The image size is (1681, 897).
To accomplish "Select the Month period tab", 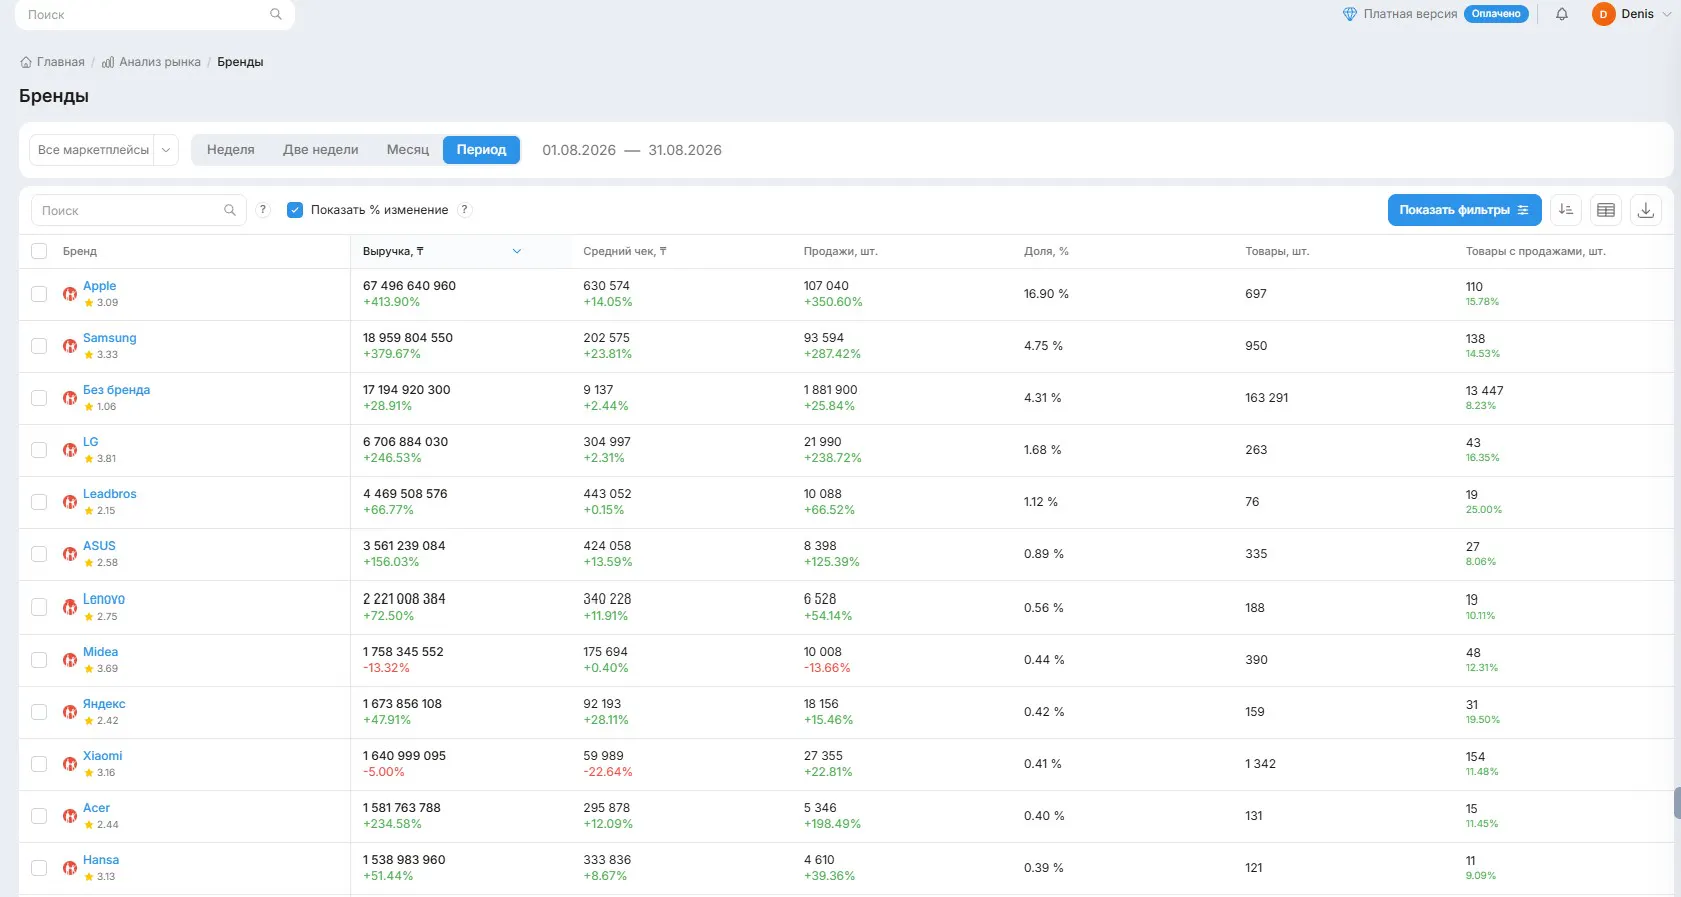I will tap(408, 150).
